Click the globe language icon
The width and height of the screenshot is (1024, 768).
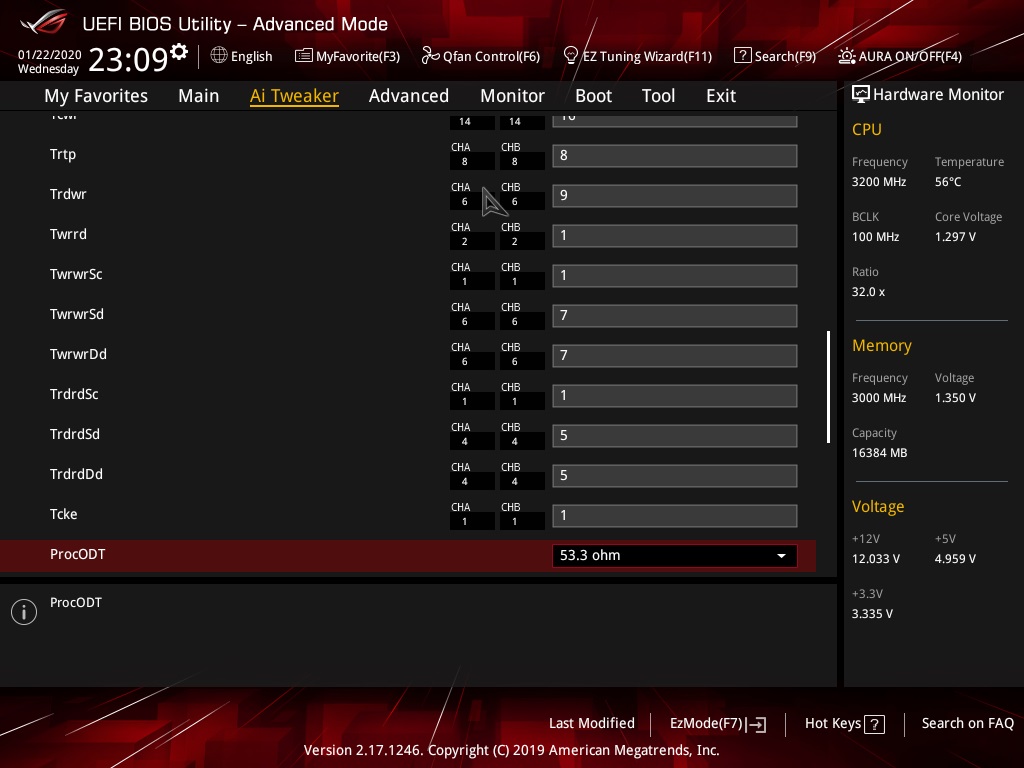(219, 56)
